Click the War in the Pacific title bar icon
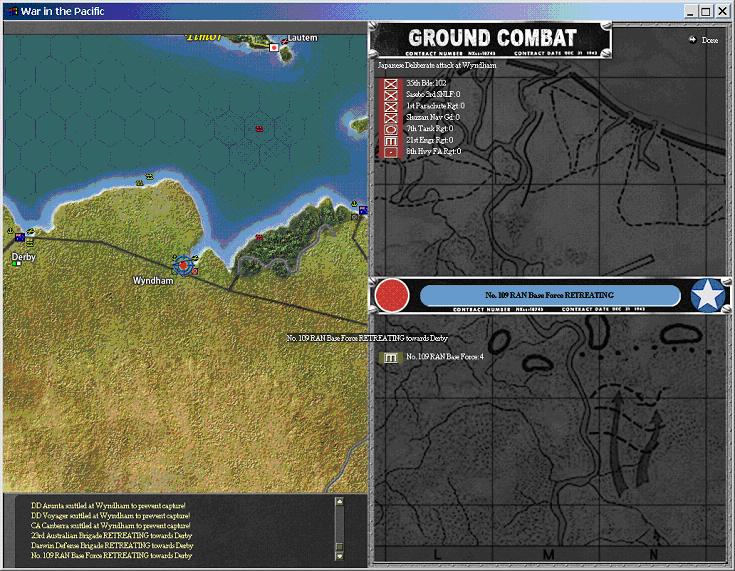735x571 pixels. click(13, 11)
